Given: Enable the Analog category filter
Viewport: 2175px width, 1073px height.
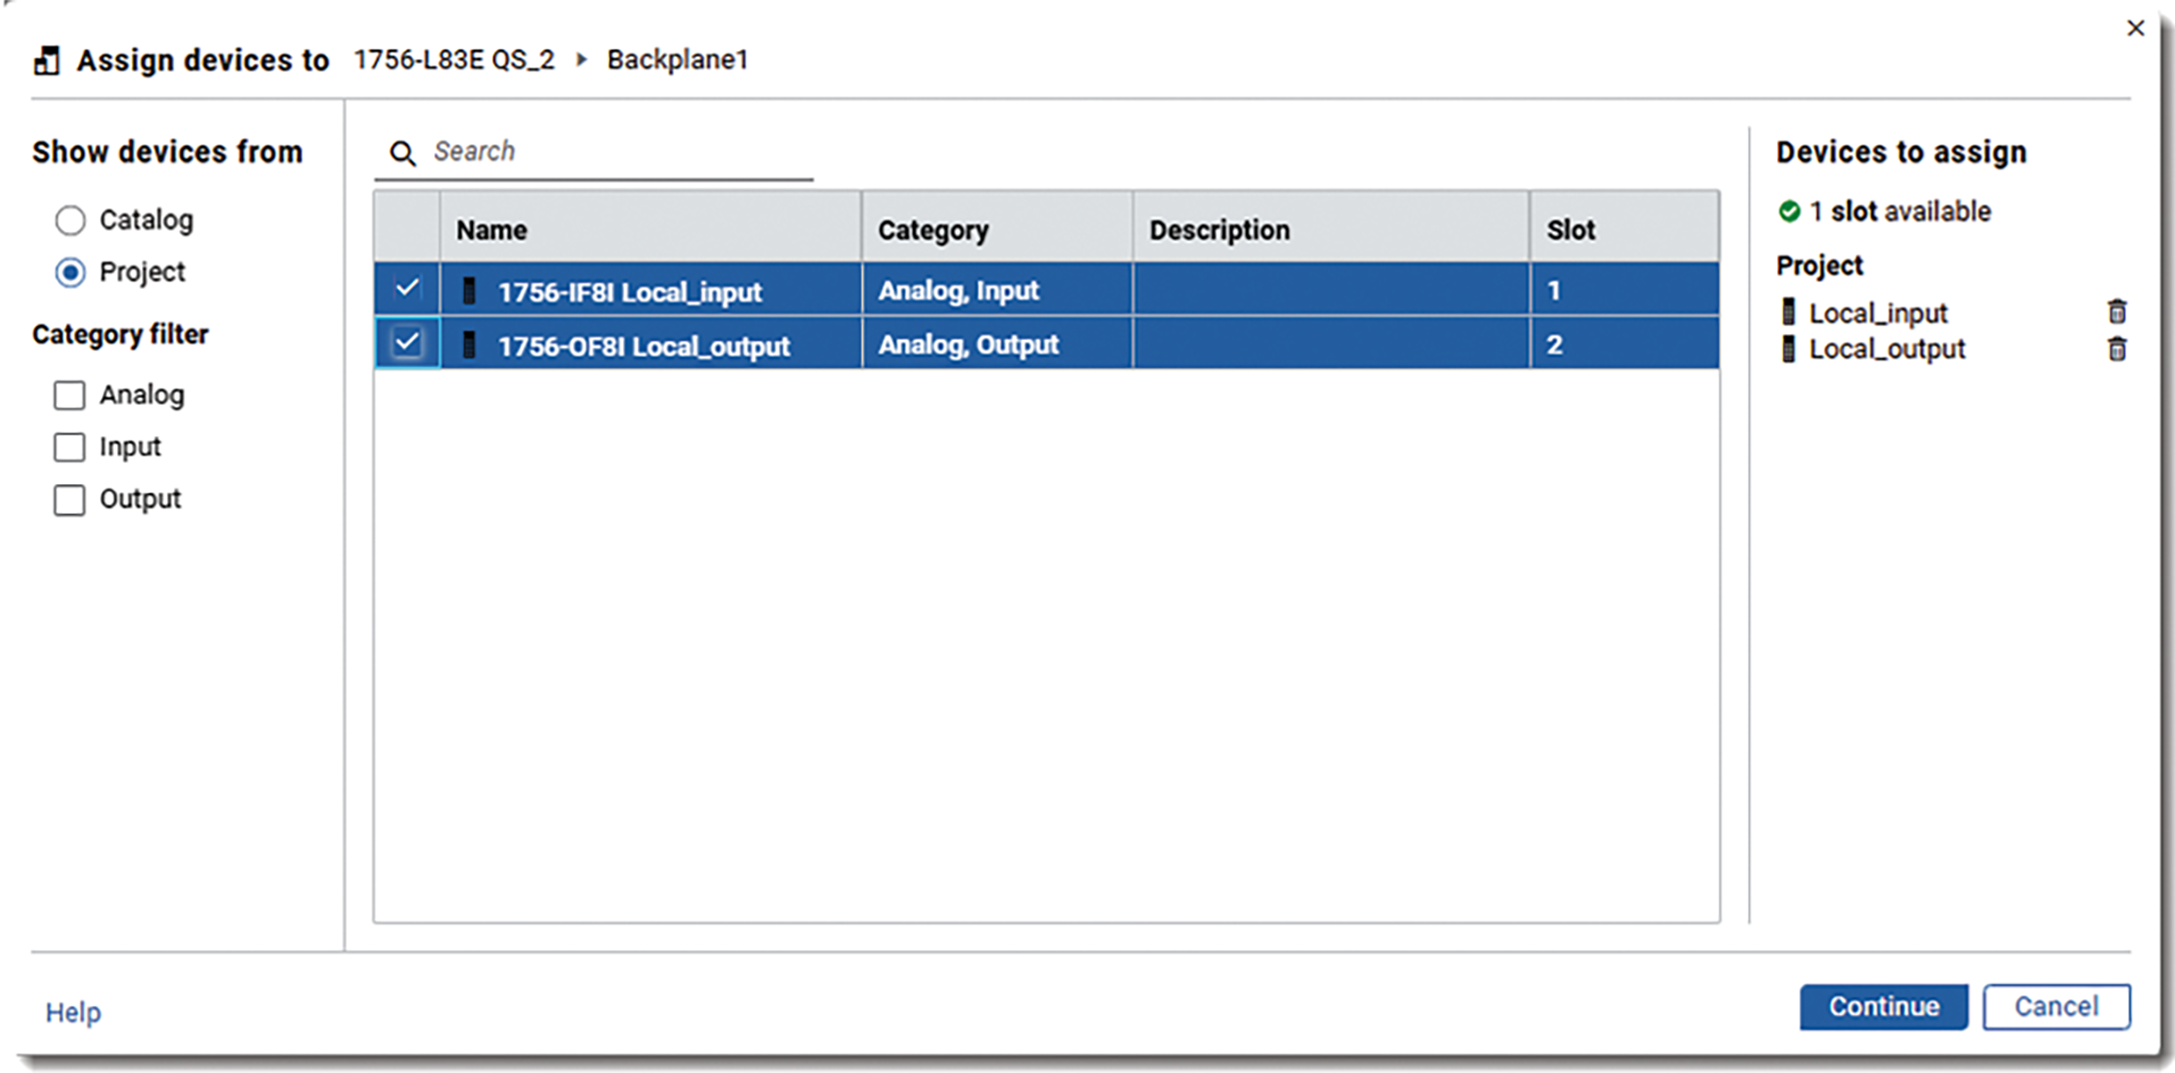Looking at the screenshot, I should (x=69, y=395).
